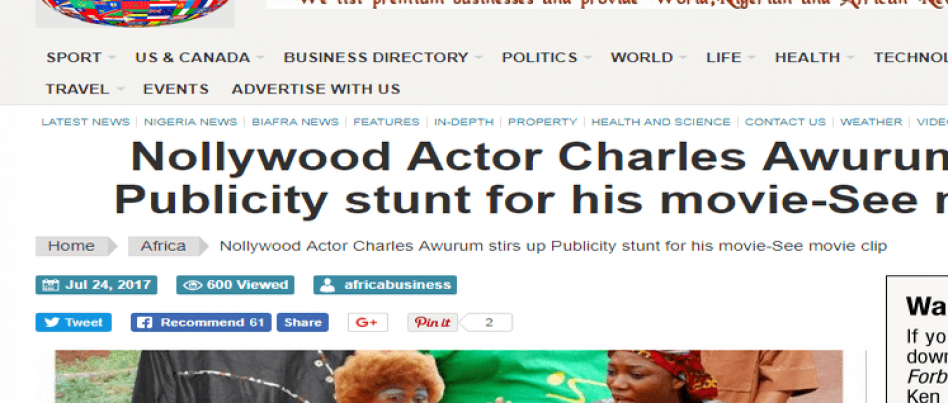
Task: Click the eye icon 600 Viewed badge
Action: [235, 285]
